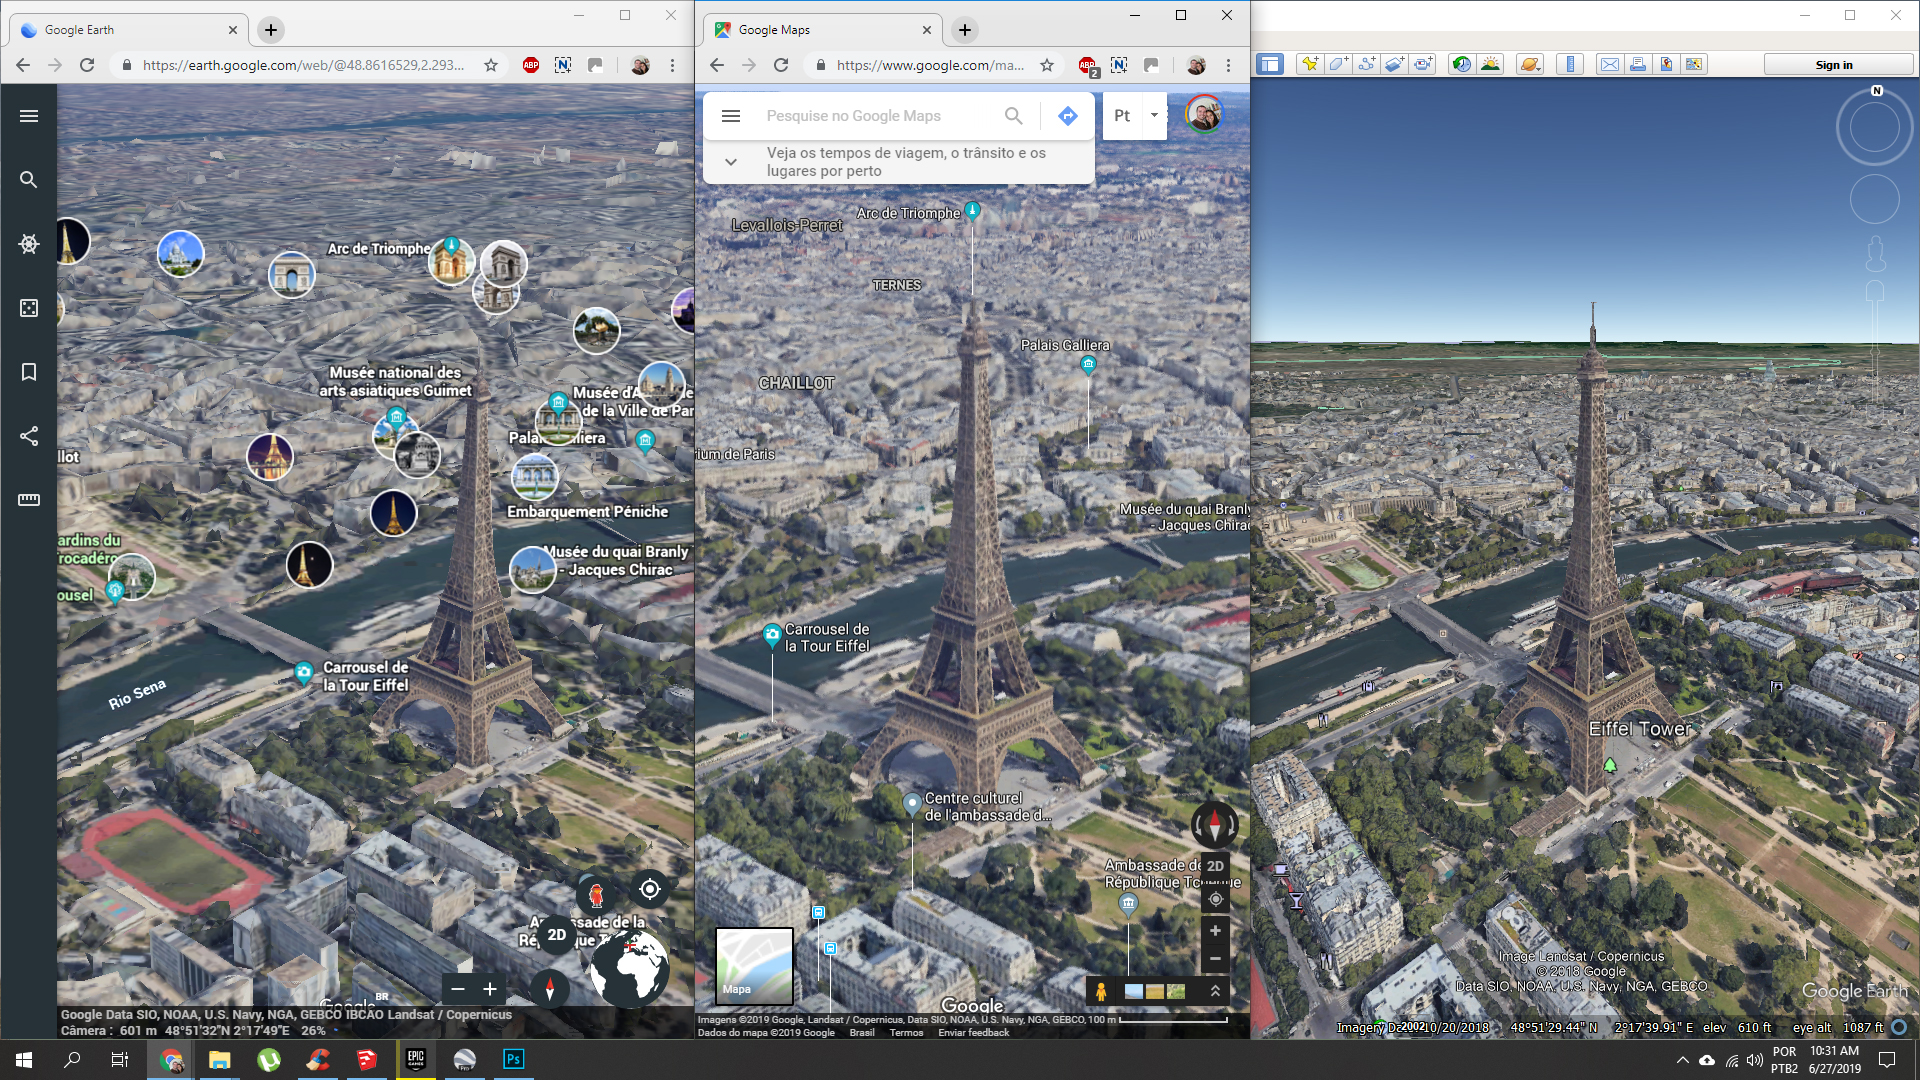This screenshot has width=1920, height=1080.
Task: Expand Google Earth left sidebar menu
Action: pyautogui.click(x=29, y=116)
